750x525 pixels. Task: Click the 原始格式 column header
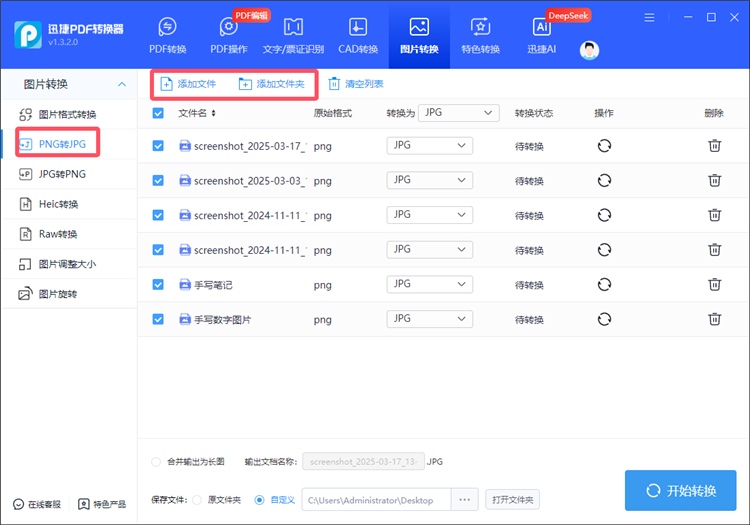333,113
